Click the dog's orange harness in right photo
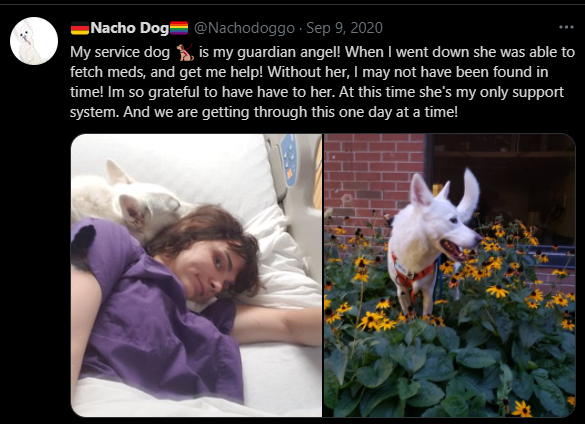 [x=412, y=274]
